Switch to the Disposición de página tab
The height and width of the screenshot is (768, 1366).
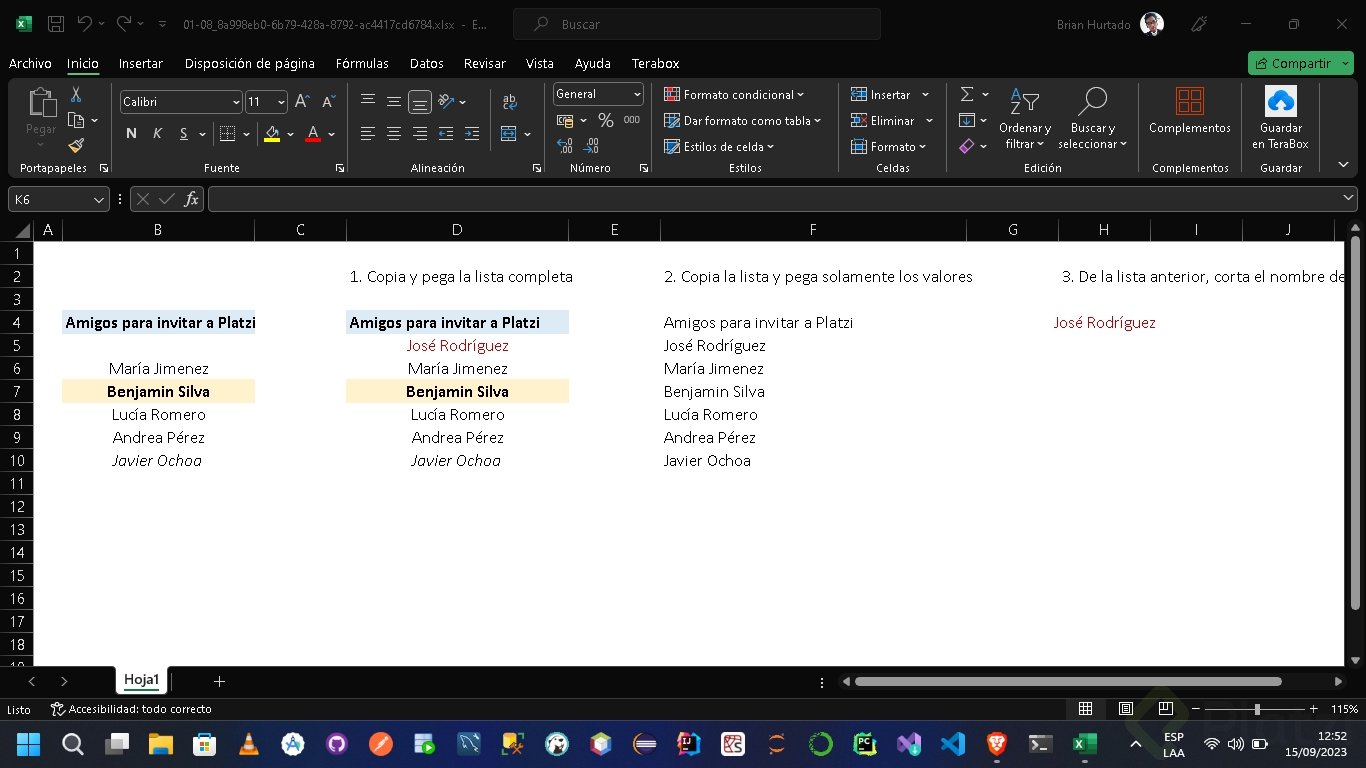click(x=250, y=63)
